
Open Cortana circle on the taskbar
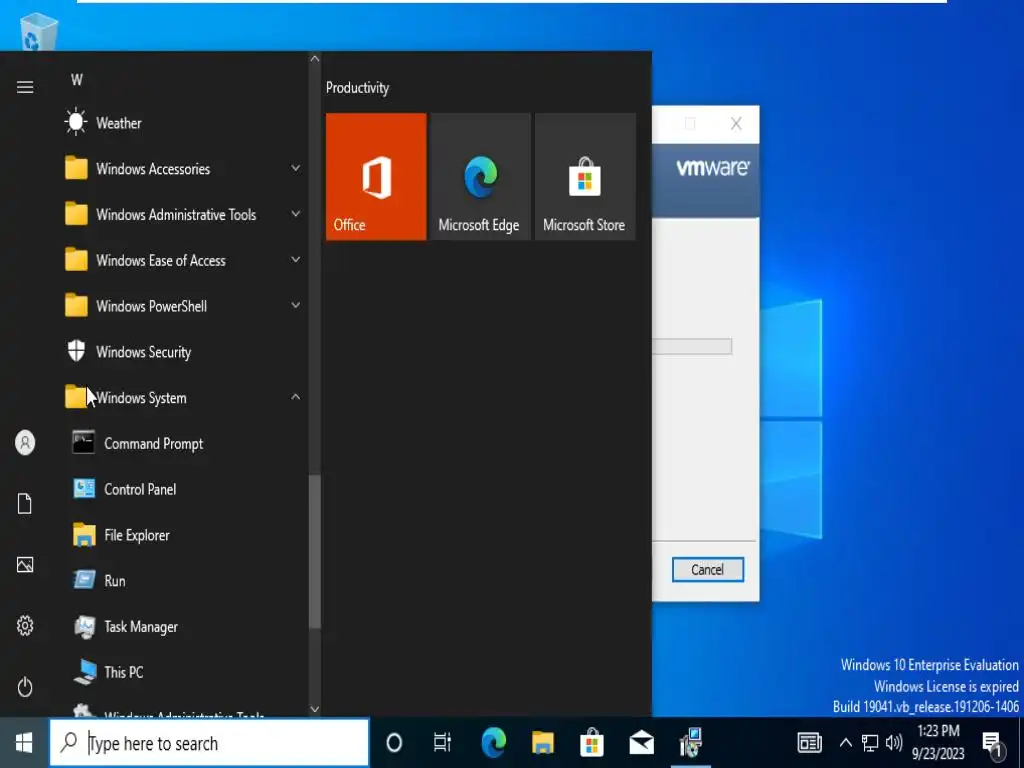coord(394,743)
